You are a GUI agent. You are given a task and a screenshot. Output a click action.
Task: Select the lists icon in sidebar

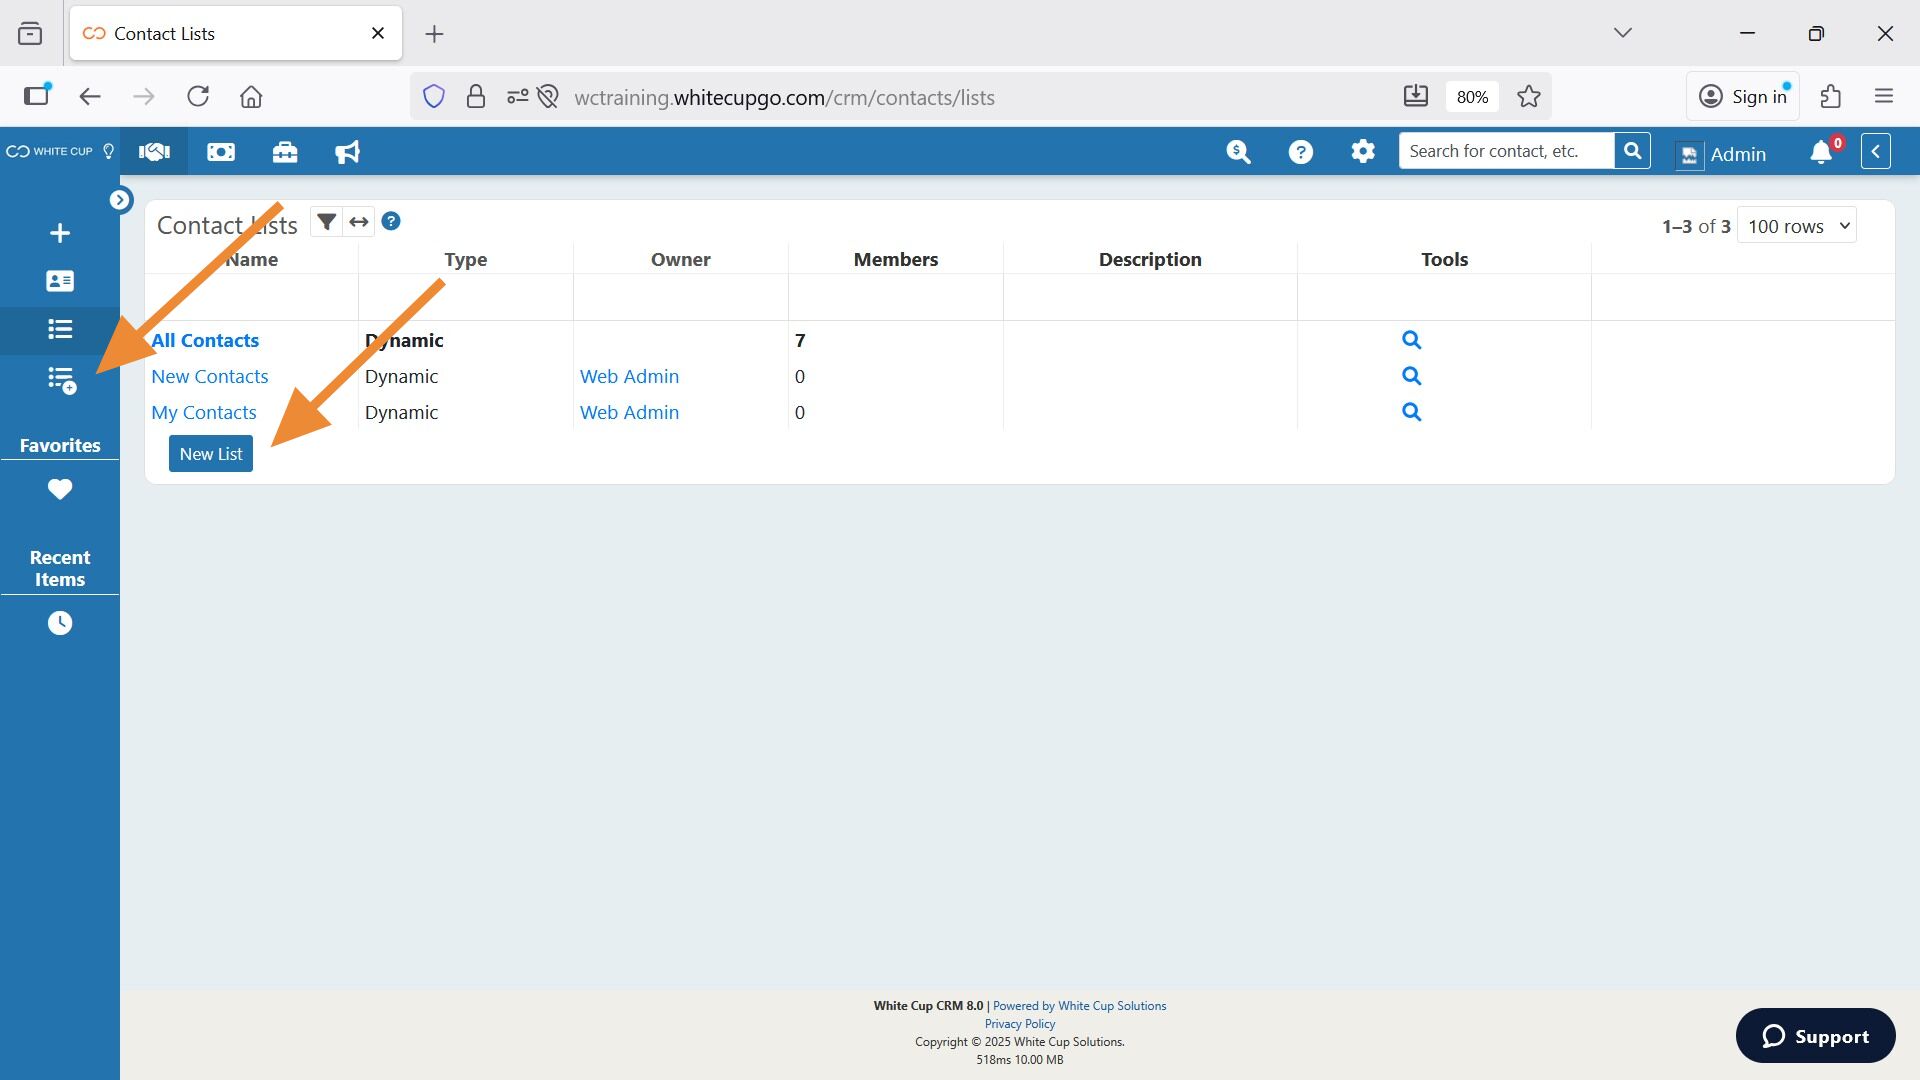coord(60,329)
